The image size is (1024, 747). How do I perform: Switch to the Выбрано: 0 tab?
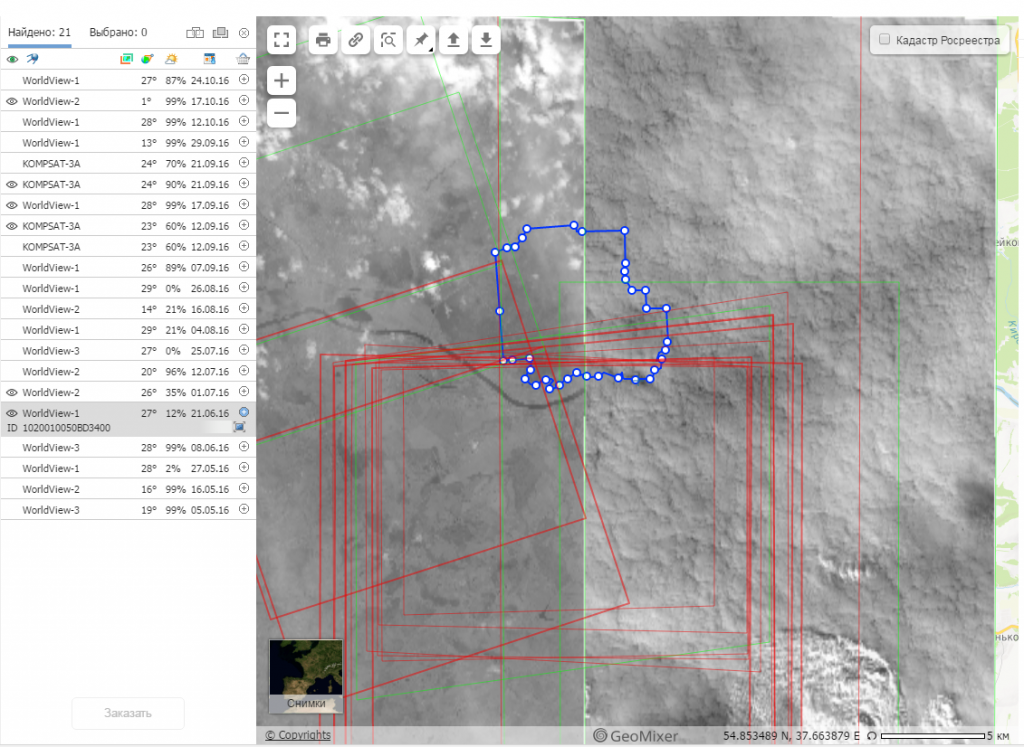118,32
